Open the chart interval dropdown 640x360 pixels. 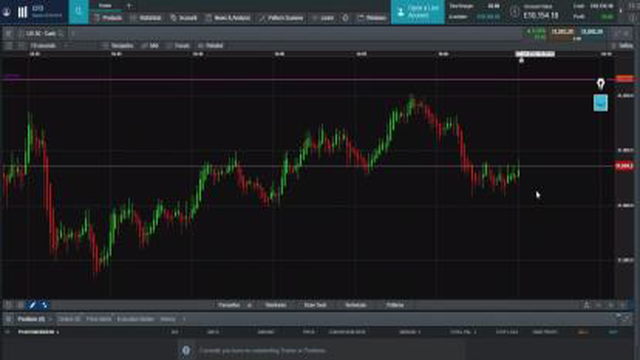pyautogui.click(x=49, y=46)
